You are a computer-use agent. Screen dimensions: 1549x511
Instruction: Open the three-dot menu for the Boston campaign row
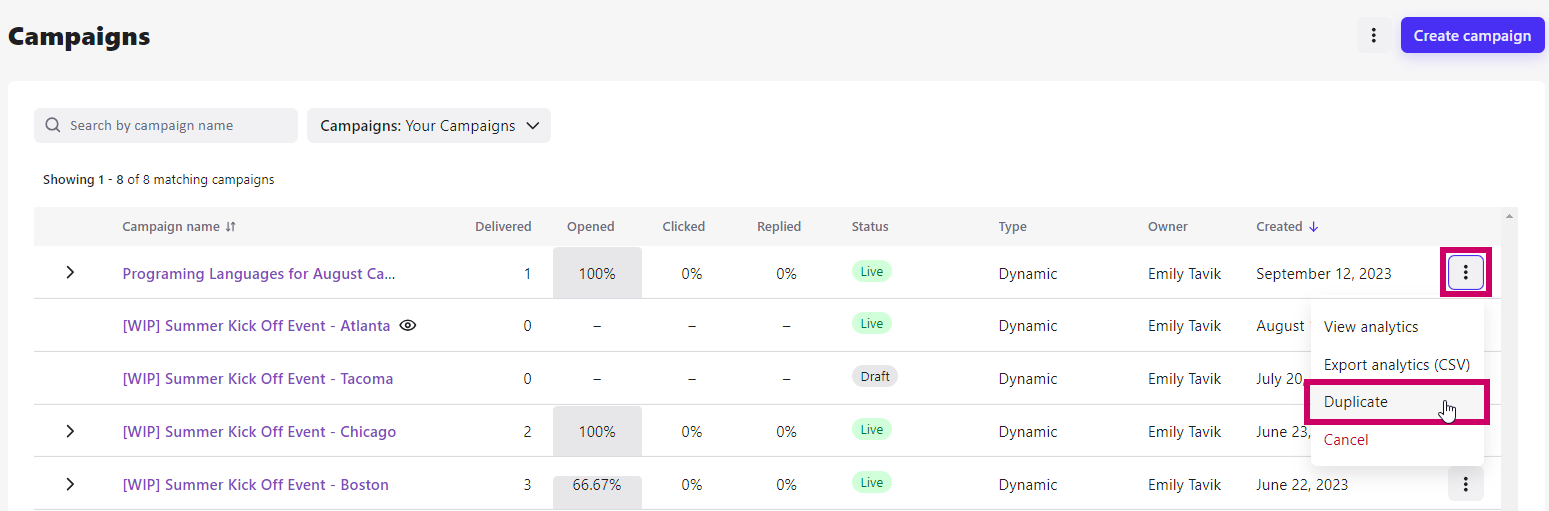pos(1465,484)
